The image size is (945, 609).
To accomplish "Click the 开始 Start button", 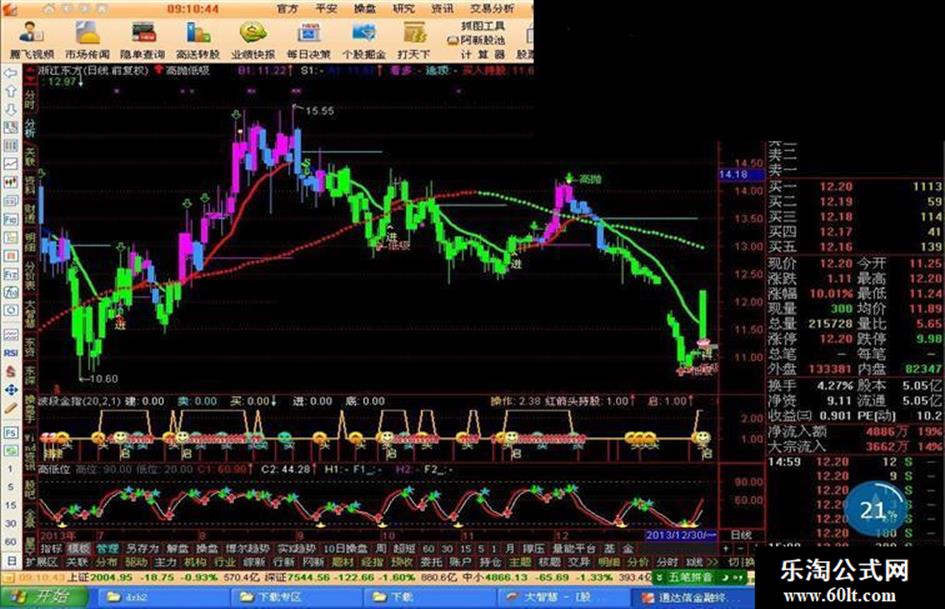I will pyautogui.click(x=45, y=597).
